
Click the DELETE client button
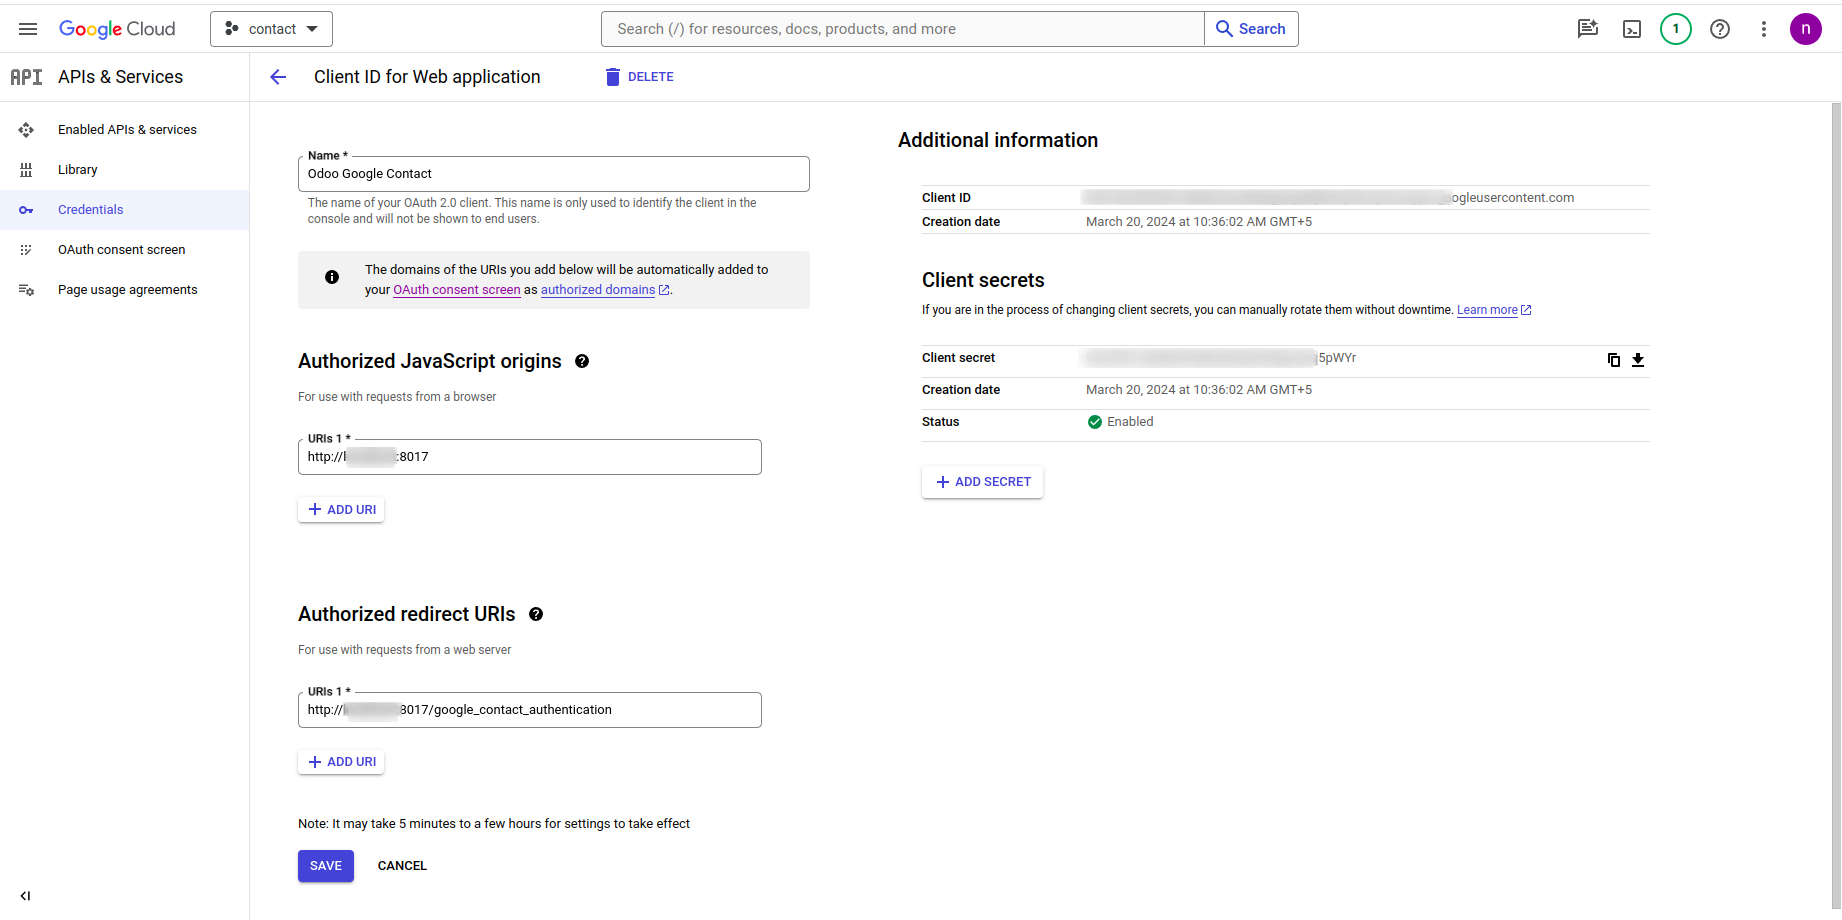click(640, 77)
